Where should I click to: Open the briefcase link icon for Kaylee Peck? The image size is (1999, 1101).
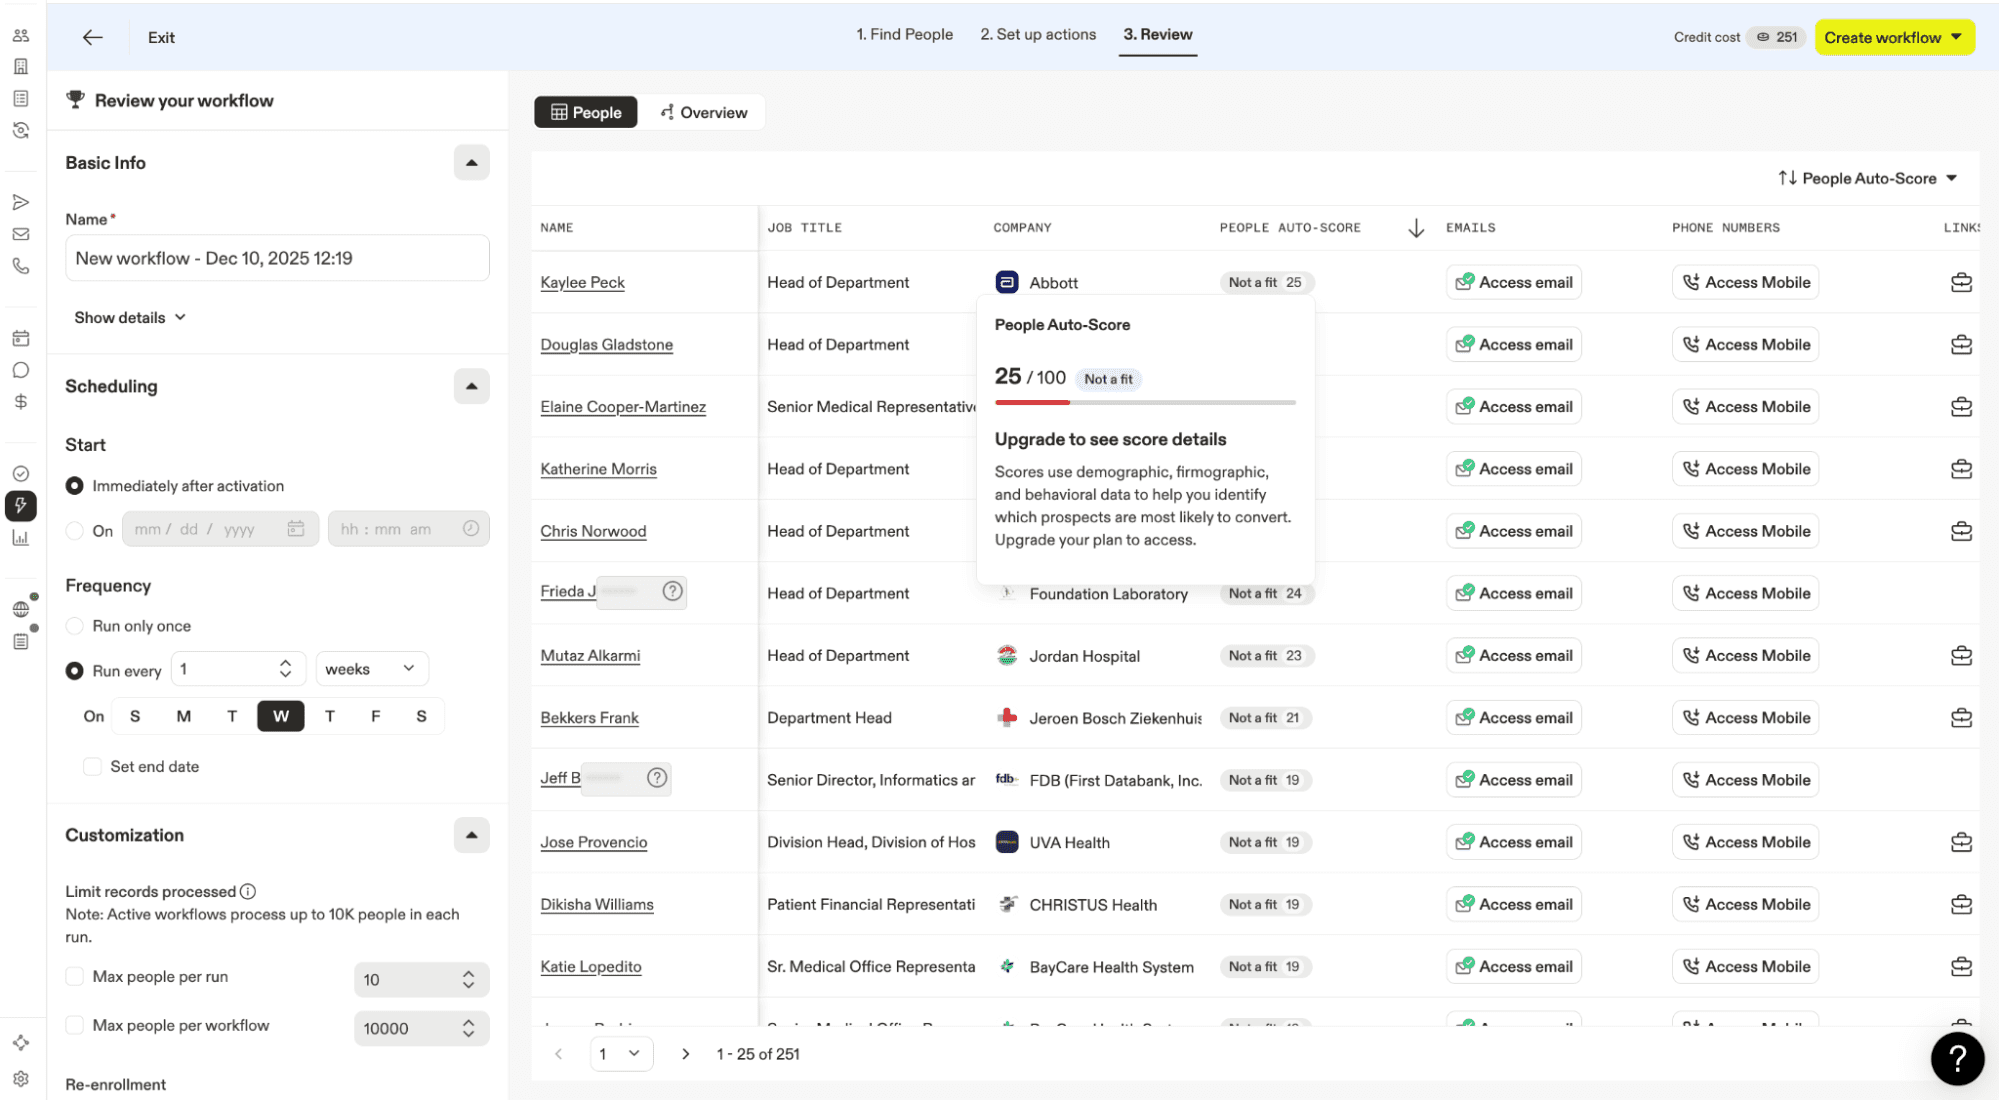(1960, 282)
